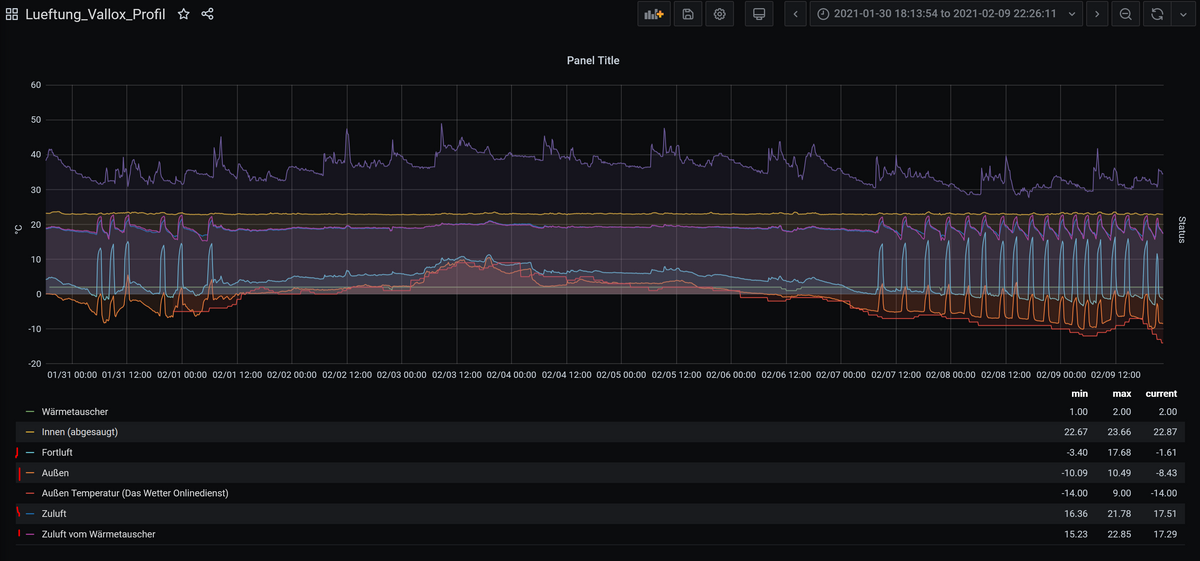Image resolution: width=1200 pixels, height=561 pixels.
Task: Refresh the dashboard
Action: 1157,14
